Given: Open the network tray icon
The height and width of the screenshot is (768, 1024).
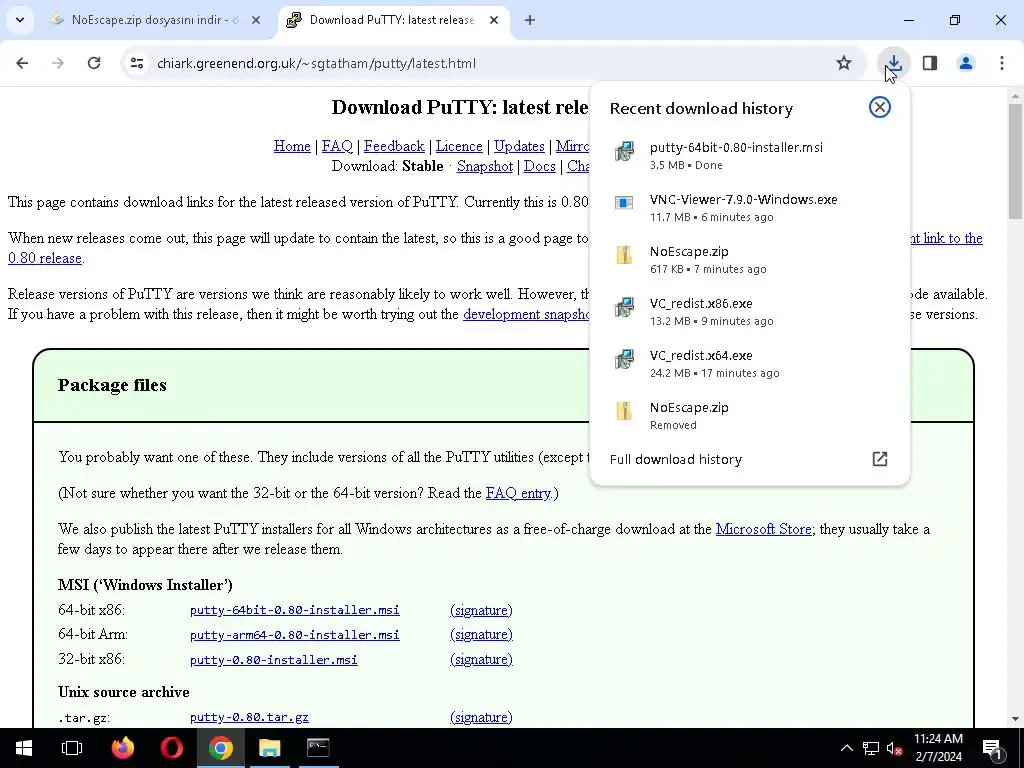Looking at the screenshot, I should [x=871, y=748].
